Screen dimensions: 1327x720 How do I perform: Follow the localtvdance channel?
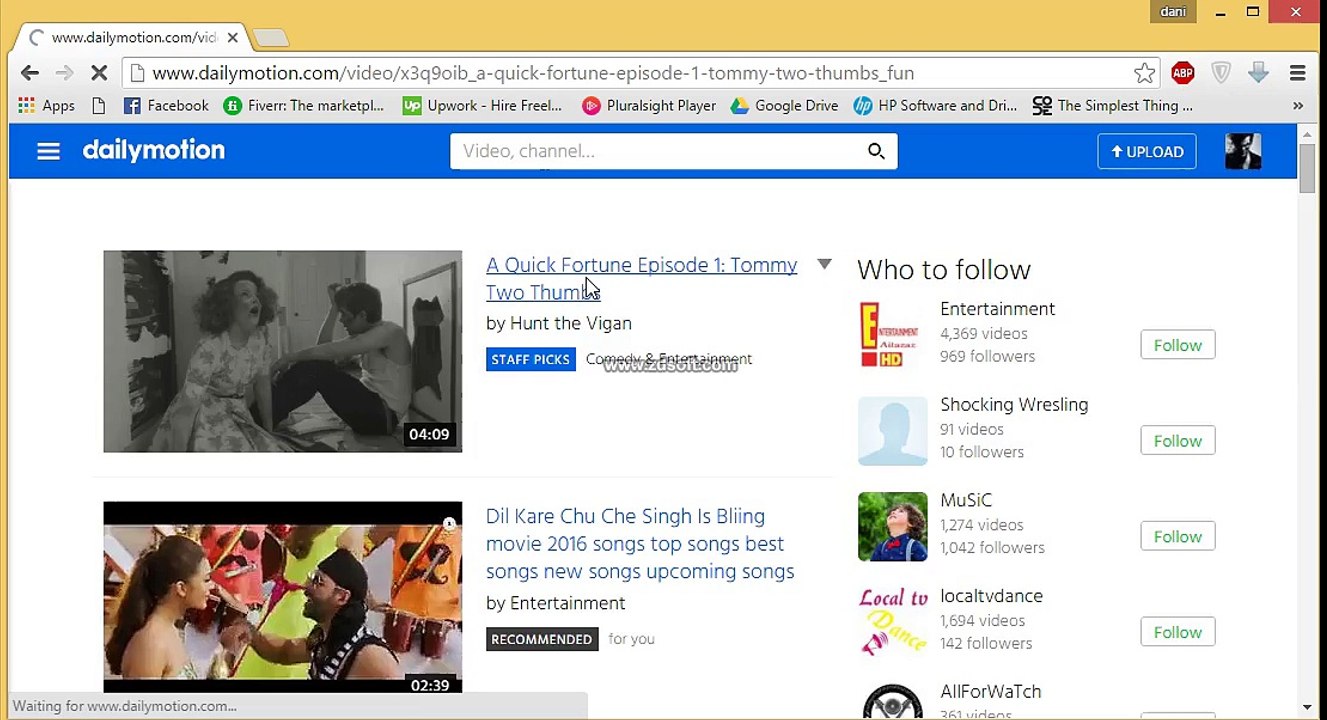tap(1178, 632)
